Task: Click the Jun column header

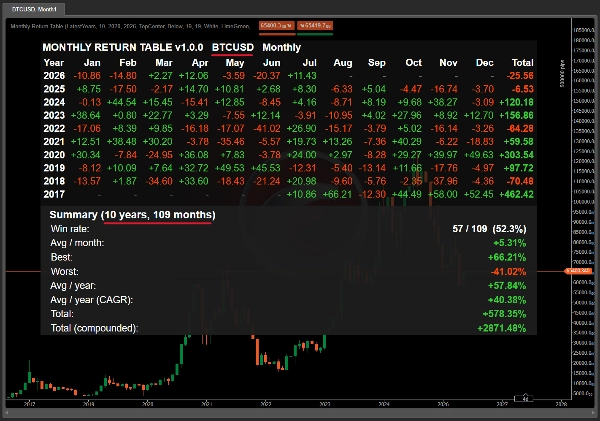Action: click(x=272, y=63)
